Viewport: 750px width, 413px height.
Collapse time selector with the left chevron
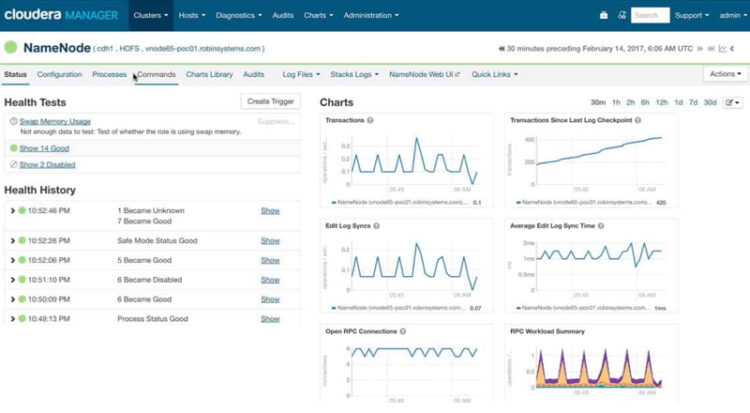pos(732,49)
